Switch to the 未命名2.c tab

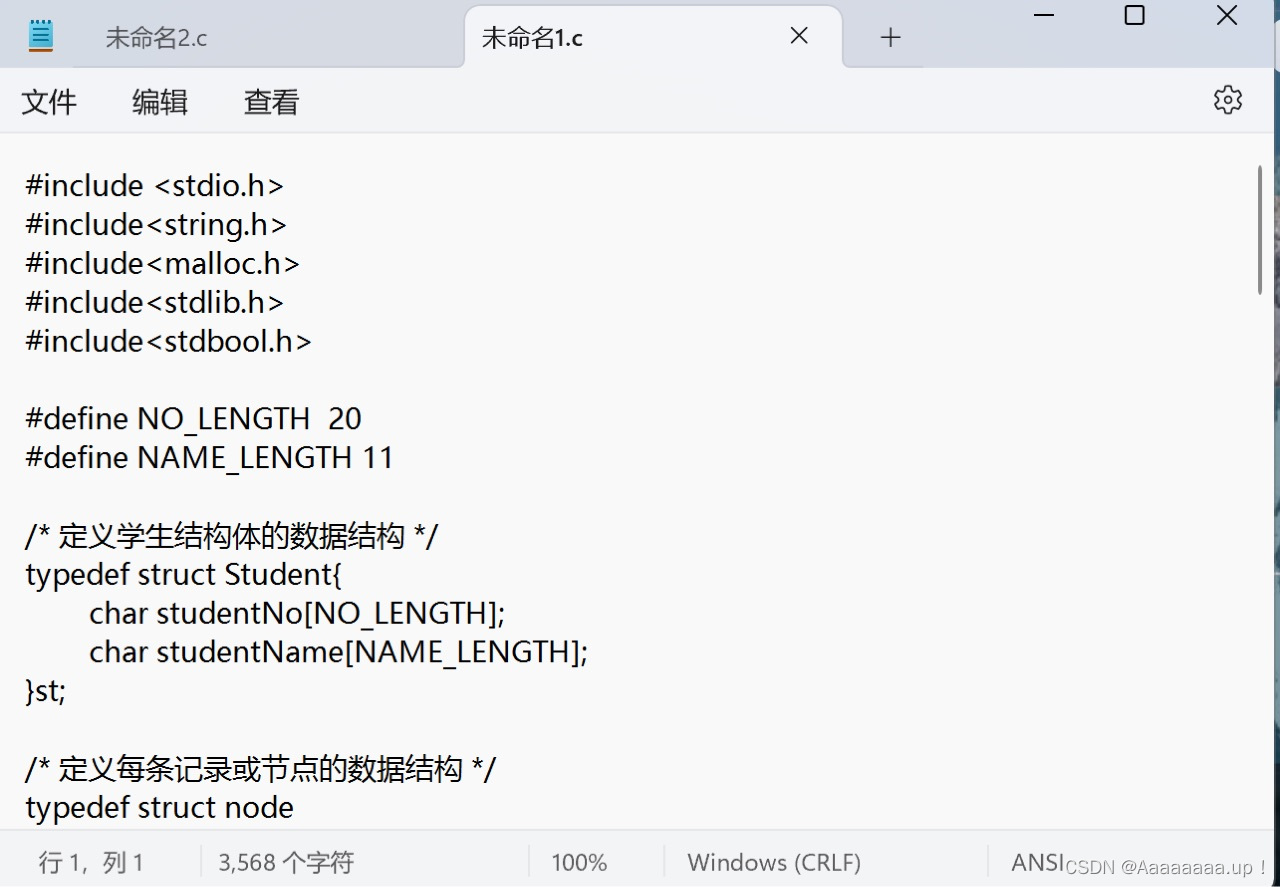(x=156, y=38)
